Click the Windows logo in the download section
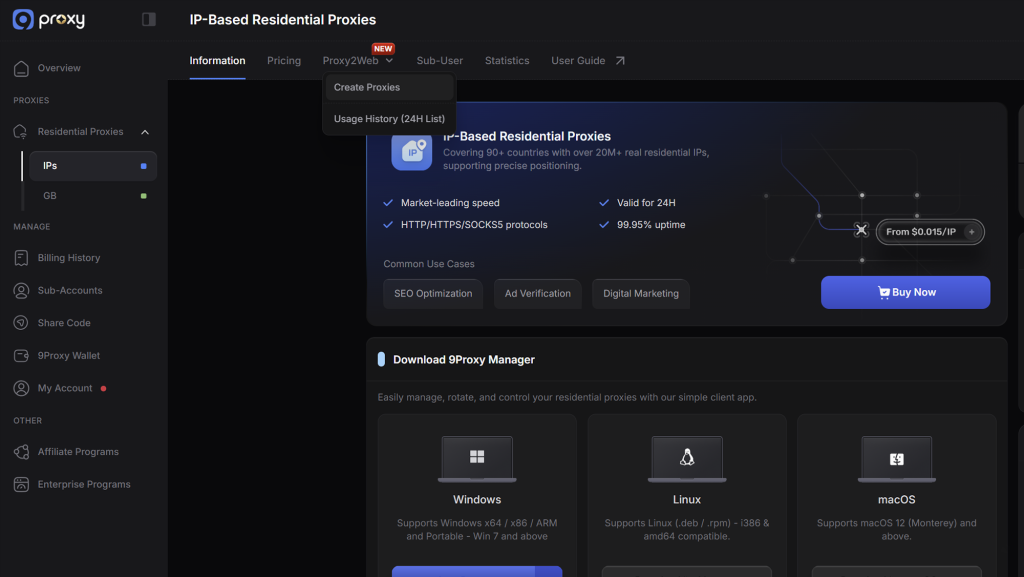The height and width of the screenshot is (577, 1024). [477, 458]
